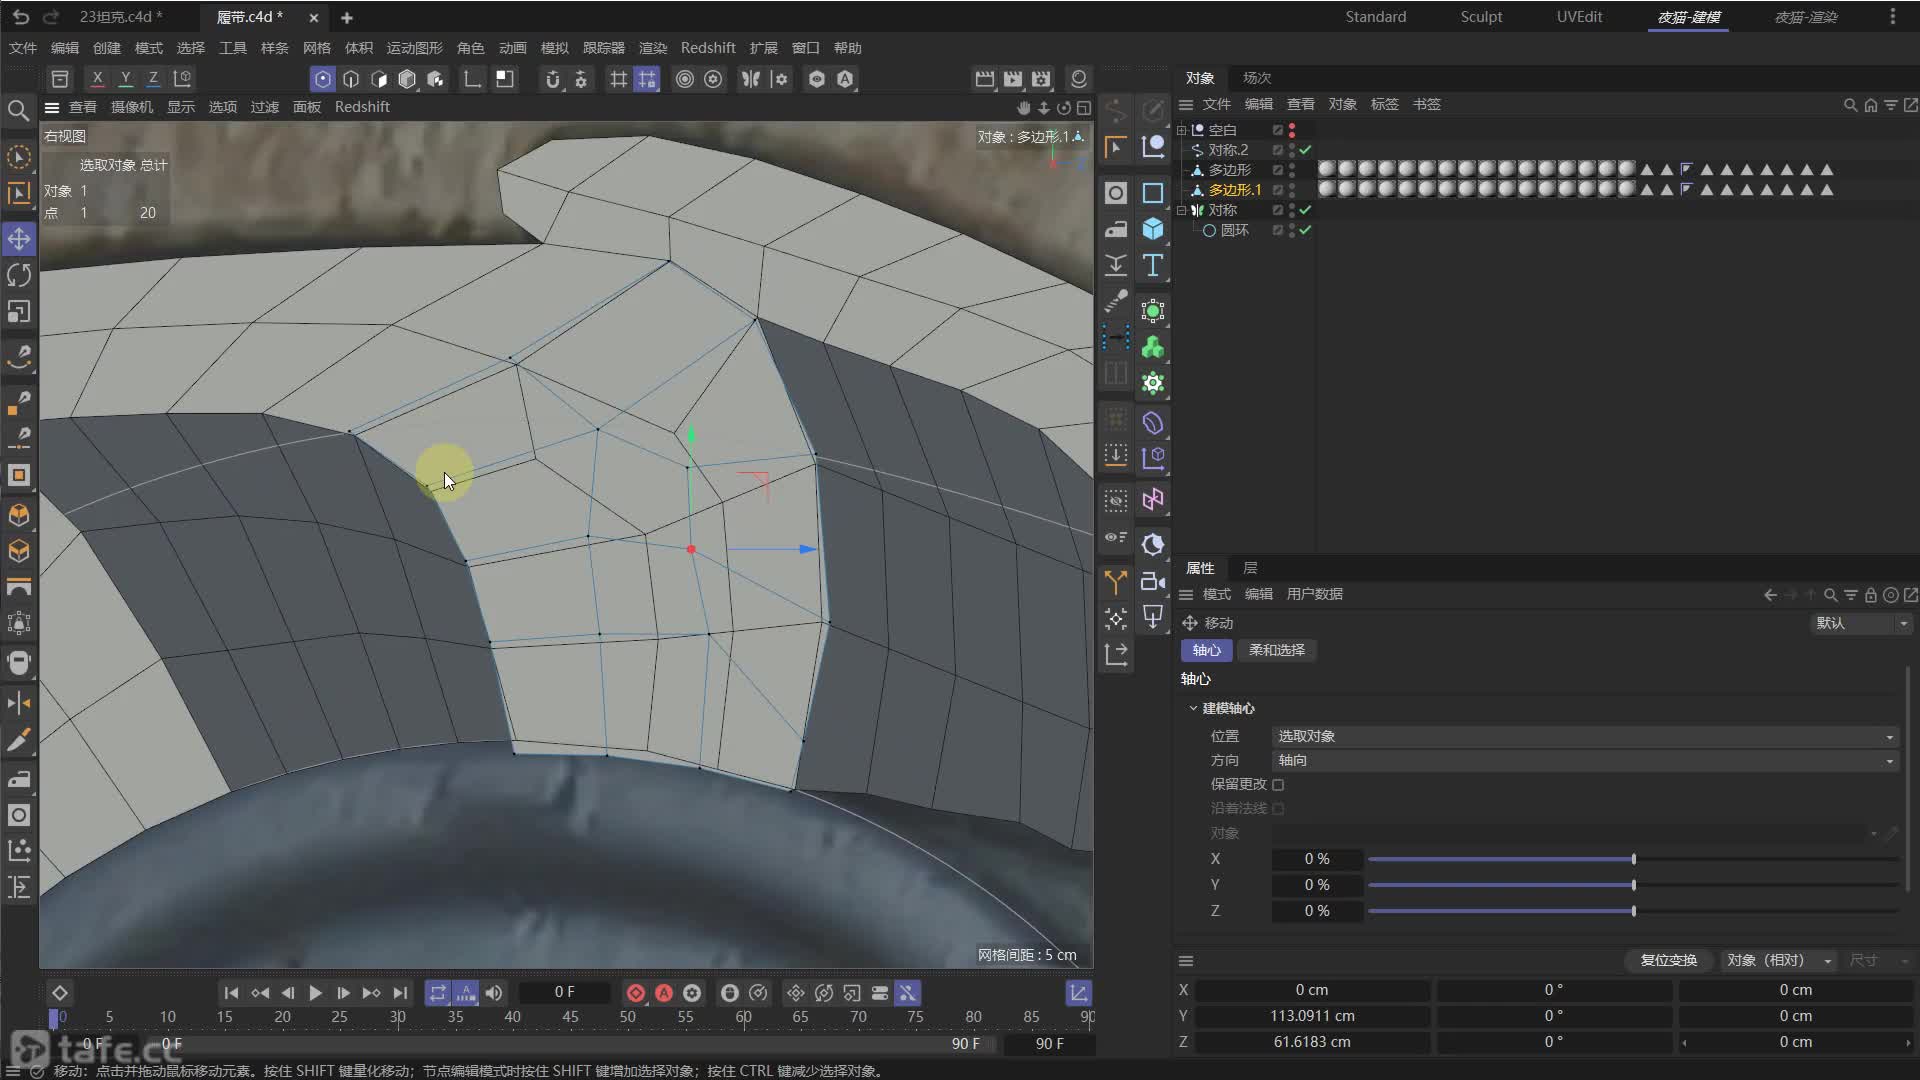Click the Redshift render view icon
1920x1080 pixels.
[x=1079, y=79]
